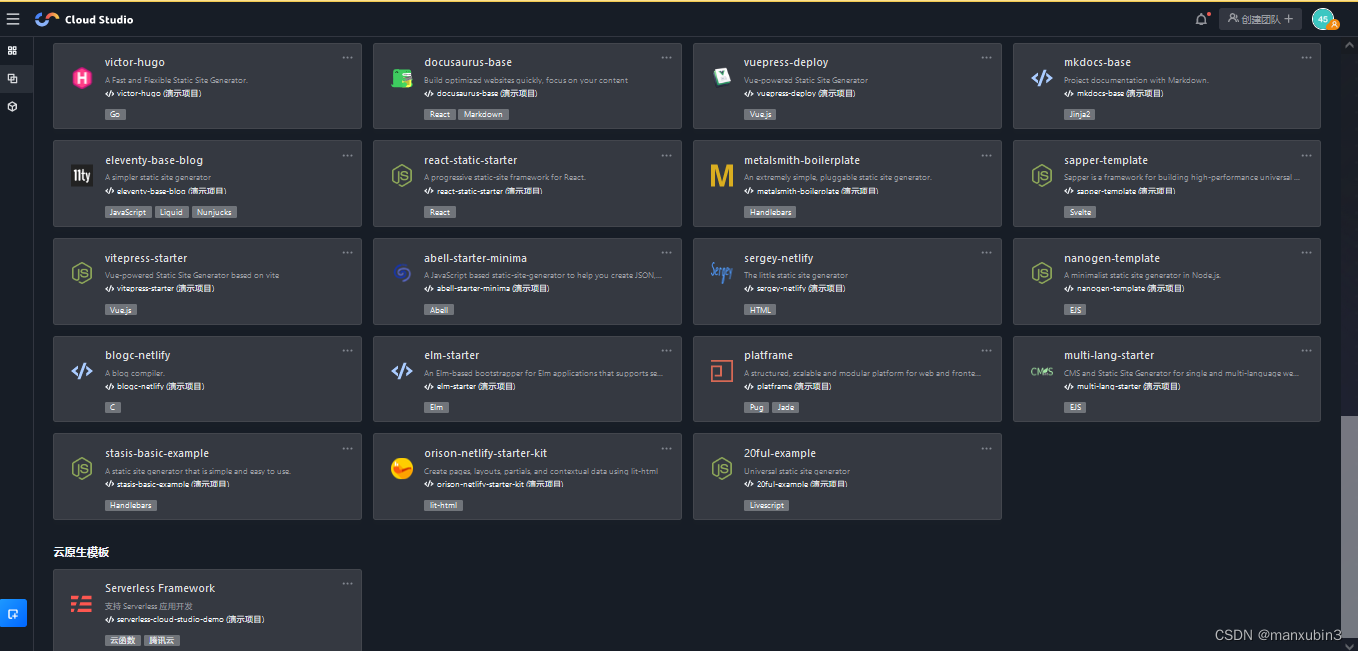Click the Go tag on victor-hugo
This screenshot has width=1358, height=651.
tap(115, 114)
